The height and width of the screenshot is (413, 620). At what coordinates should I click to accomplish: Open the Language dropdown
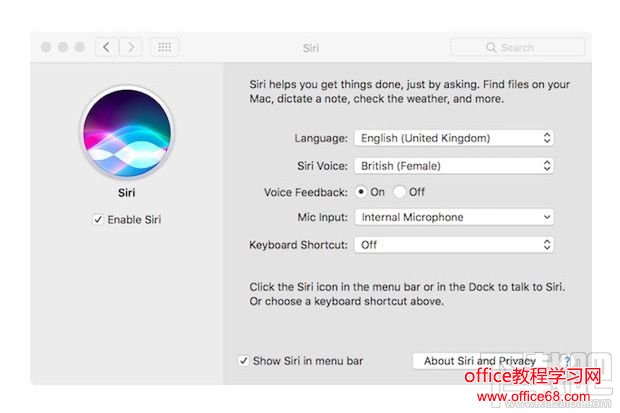(x=454, y=138)
